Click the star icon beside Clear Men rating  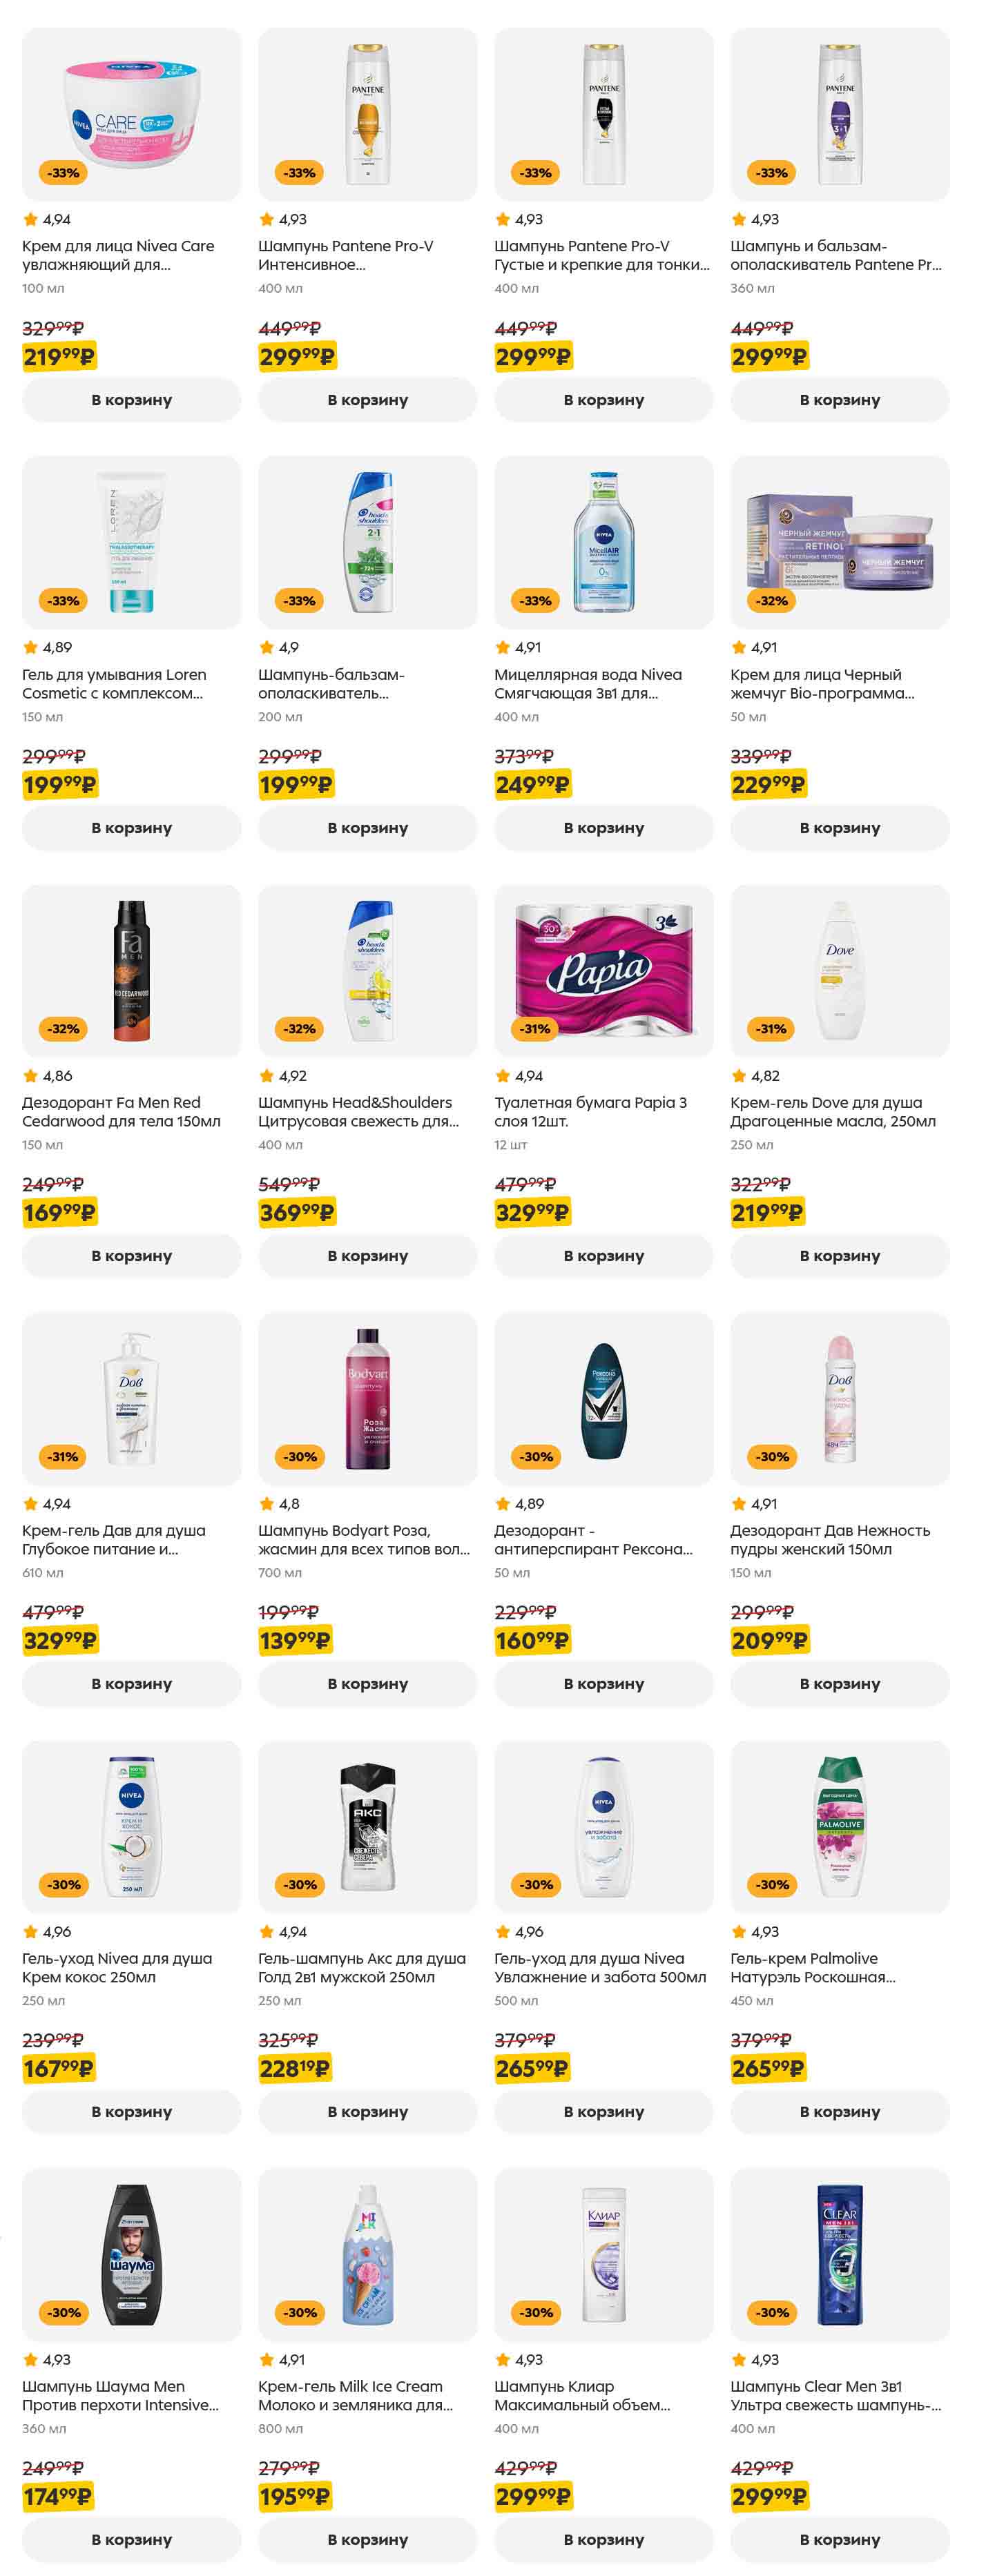point(739,2360)
